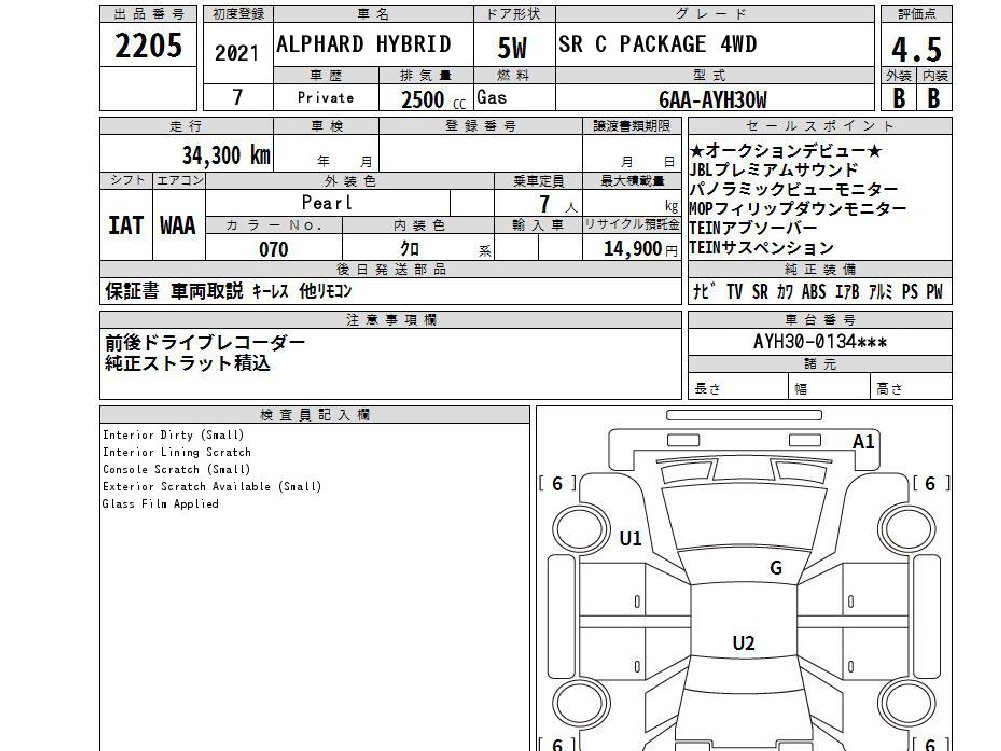The width and height of the screenshot is (1001, 751).
Task: Click Console Scratch (Small) remark
Action: click(177, 469)
